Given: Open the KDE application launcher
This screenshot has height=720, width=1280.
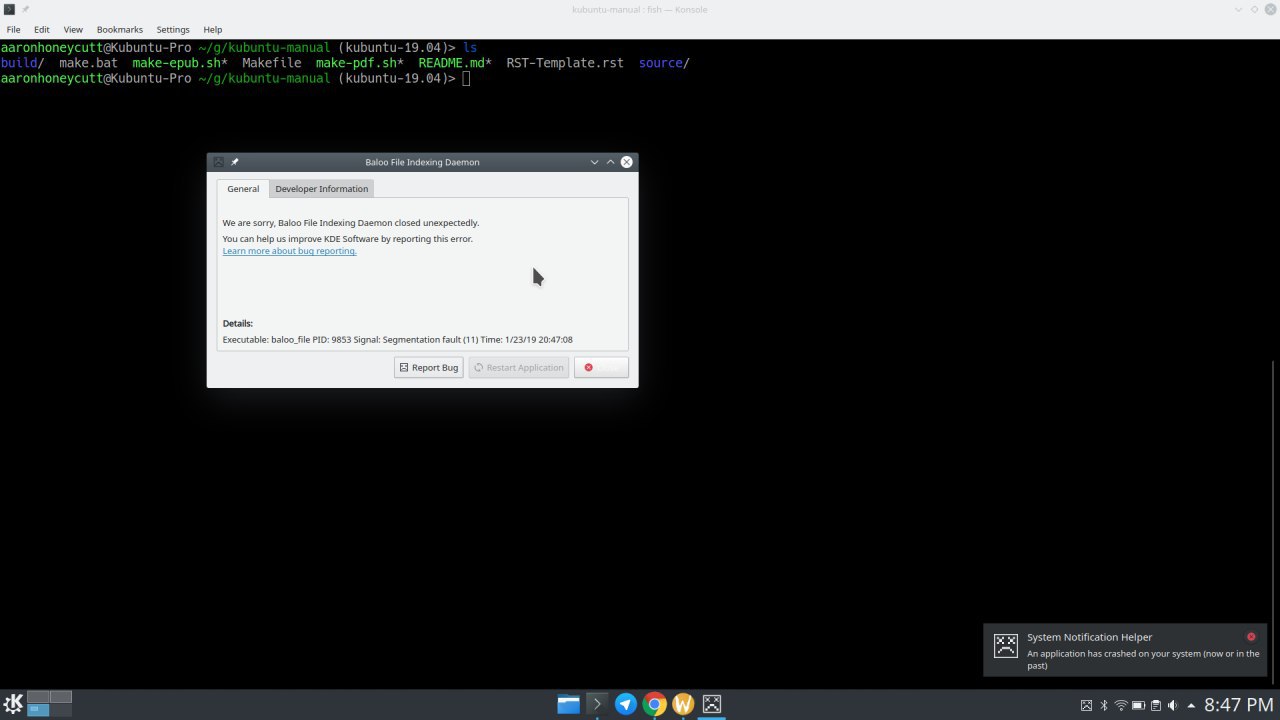Looking at the screenshot, I should pyautogui.click(x=13, y=704).
